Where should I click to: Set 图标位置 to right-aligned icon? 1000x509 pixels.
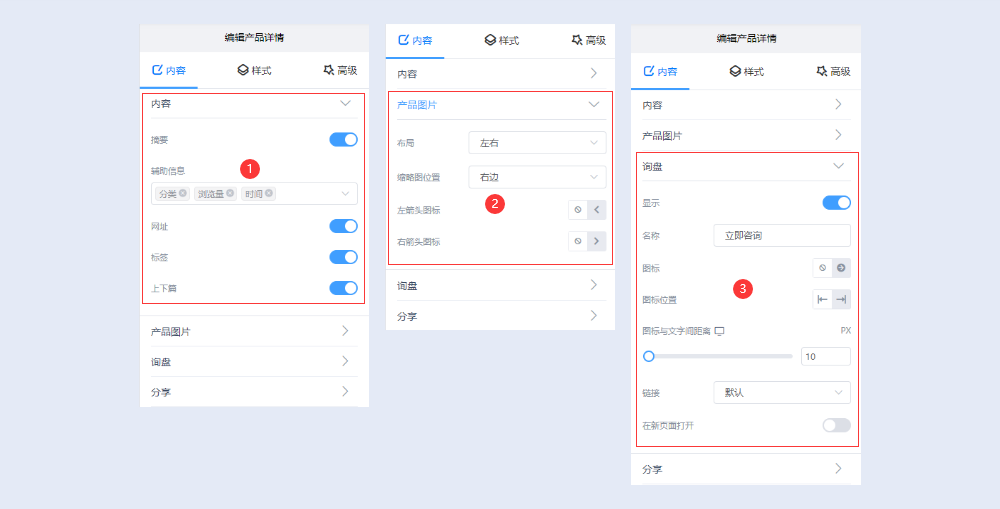click(x=841, y=299)
